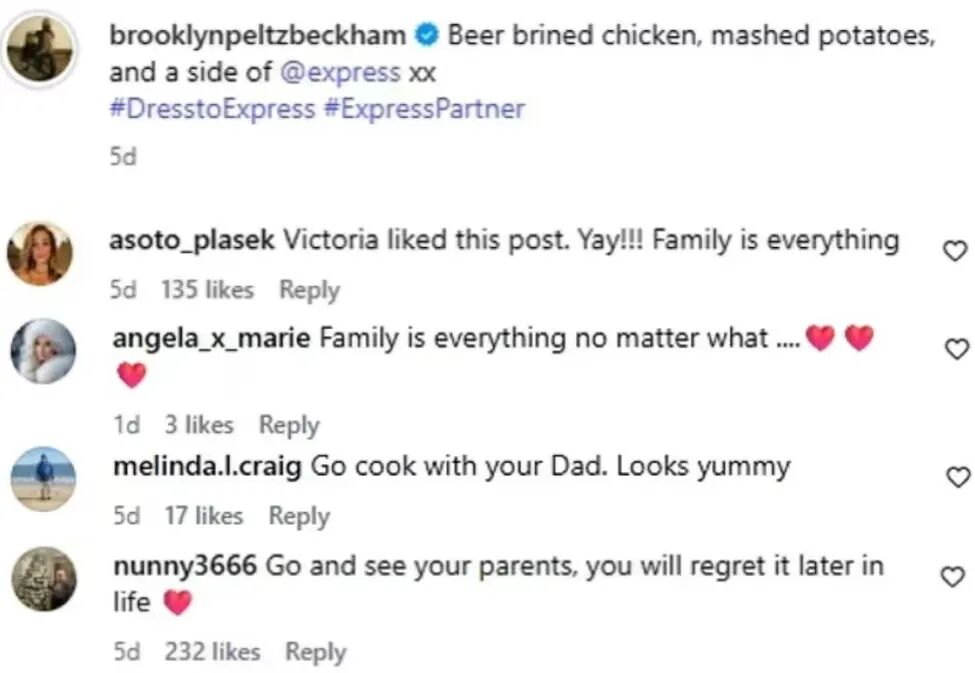This screenshot has height=673, width=975.
Task: Heart the melinda.l.craig comment
Action: [x=956, y=476]
